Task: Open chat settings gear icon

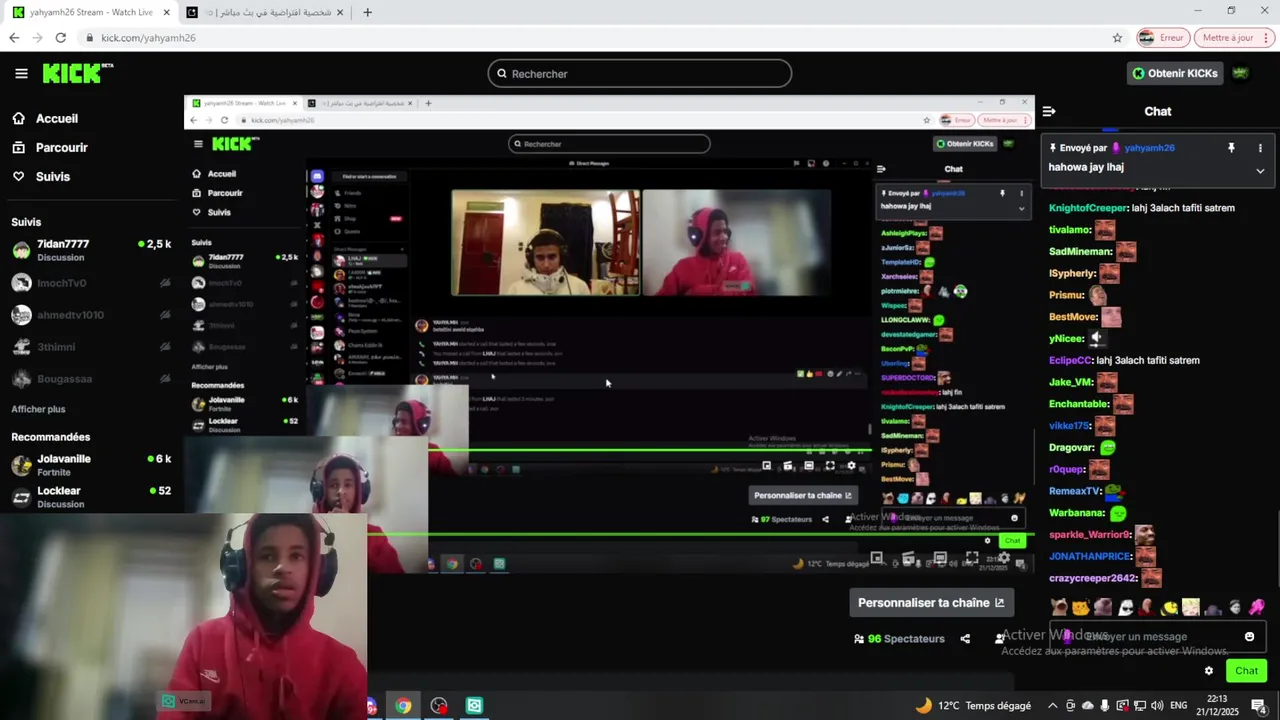Action: coord(1209,671)
